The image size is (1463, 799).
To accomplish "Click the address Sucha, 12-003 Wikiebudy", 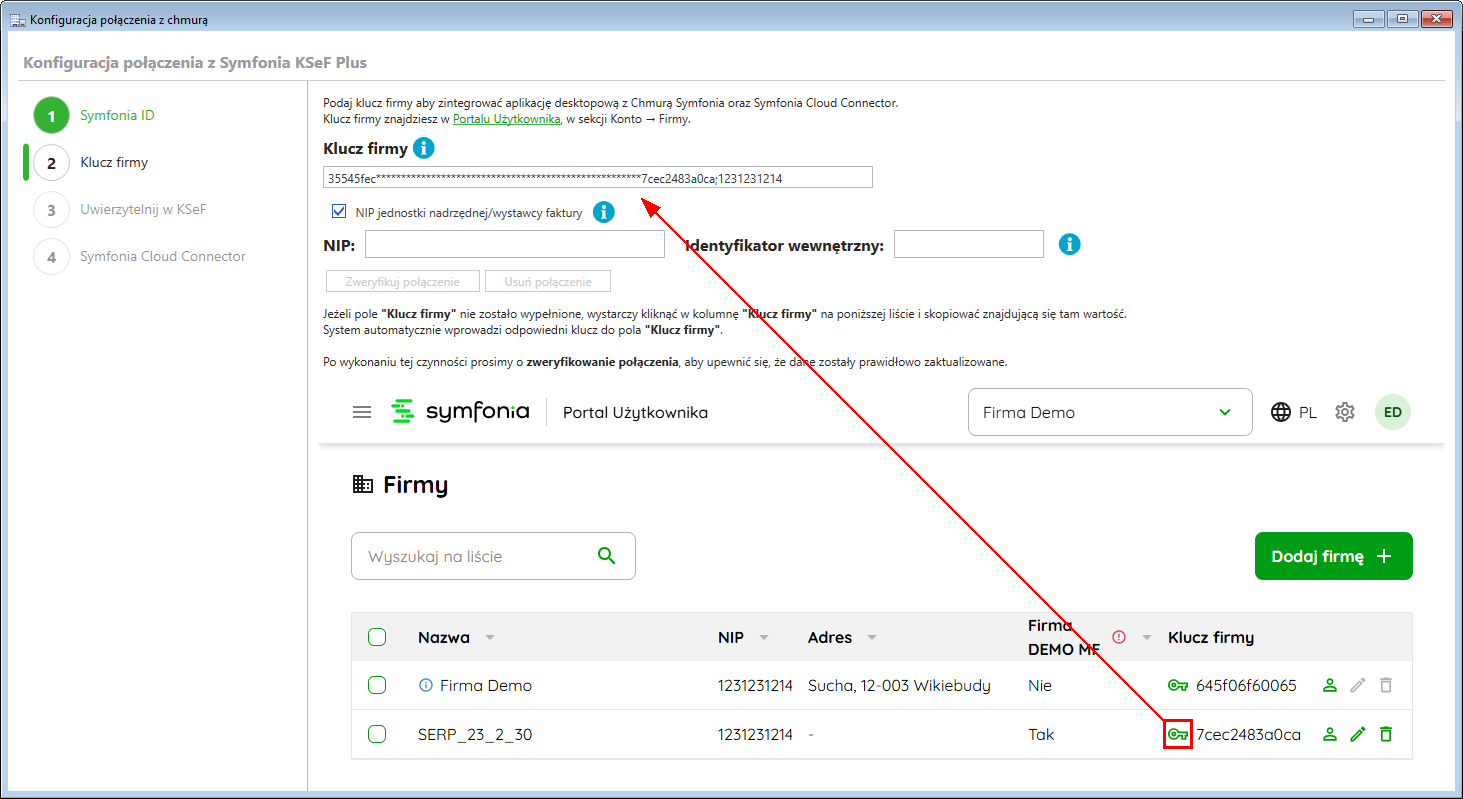I will click(x=899, y=686).
